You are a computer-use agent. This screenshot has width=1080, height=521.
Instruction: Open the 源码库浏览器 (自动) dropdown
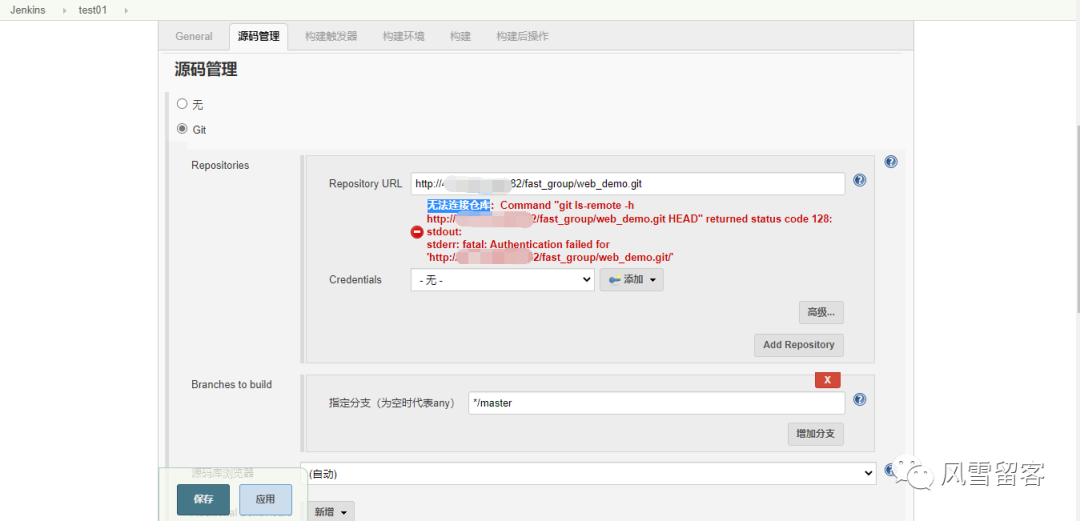pos(588,473)
